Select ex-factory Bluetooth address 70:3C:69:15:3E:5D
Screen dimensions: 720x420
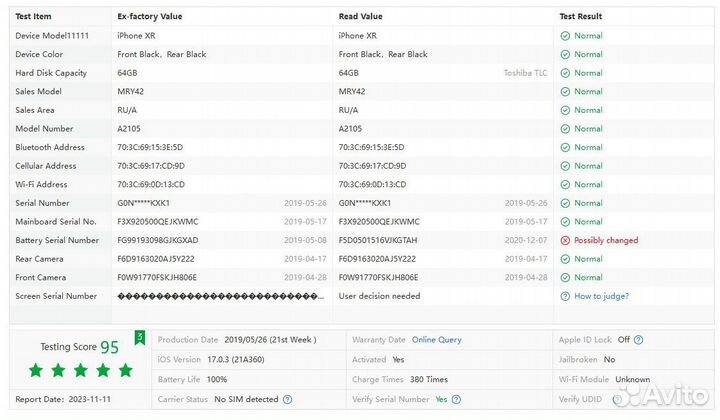150,147
